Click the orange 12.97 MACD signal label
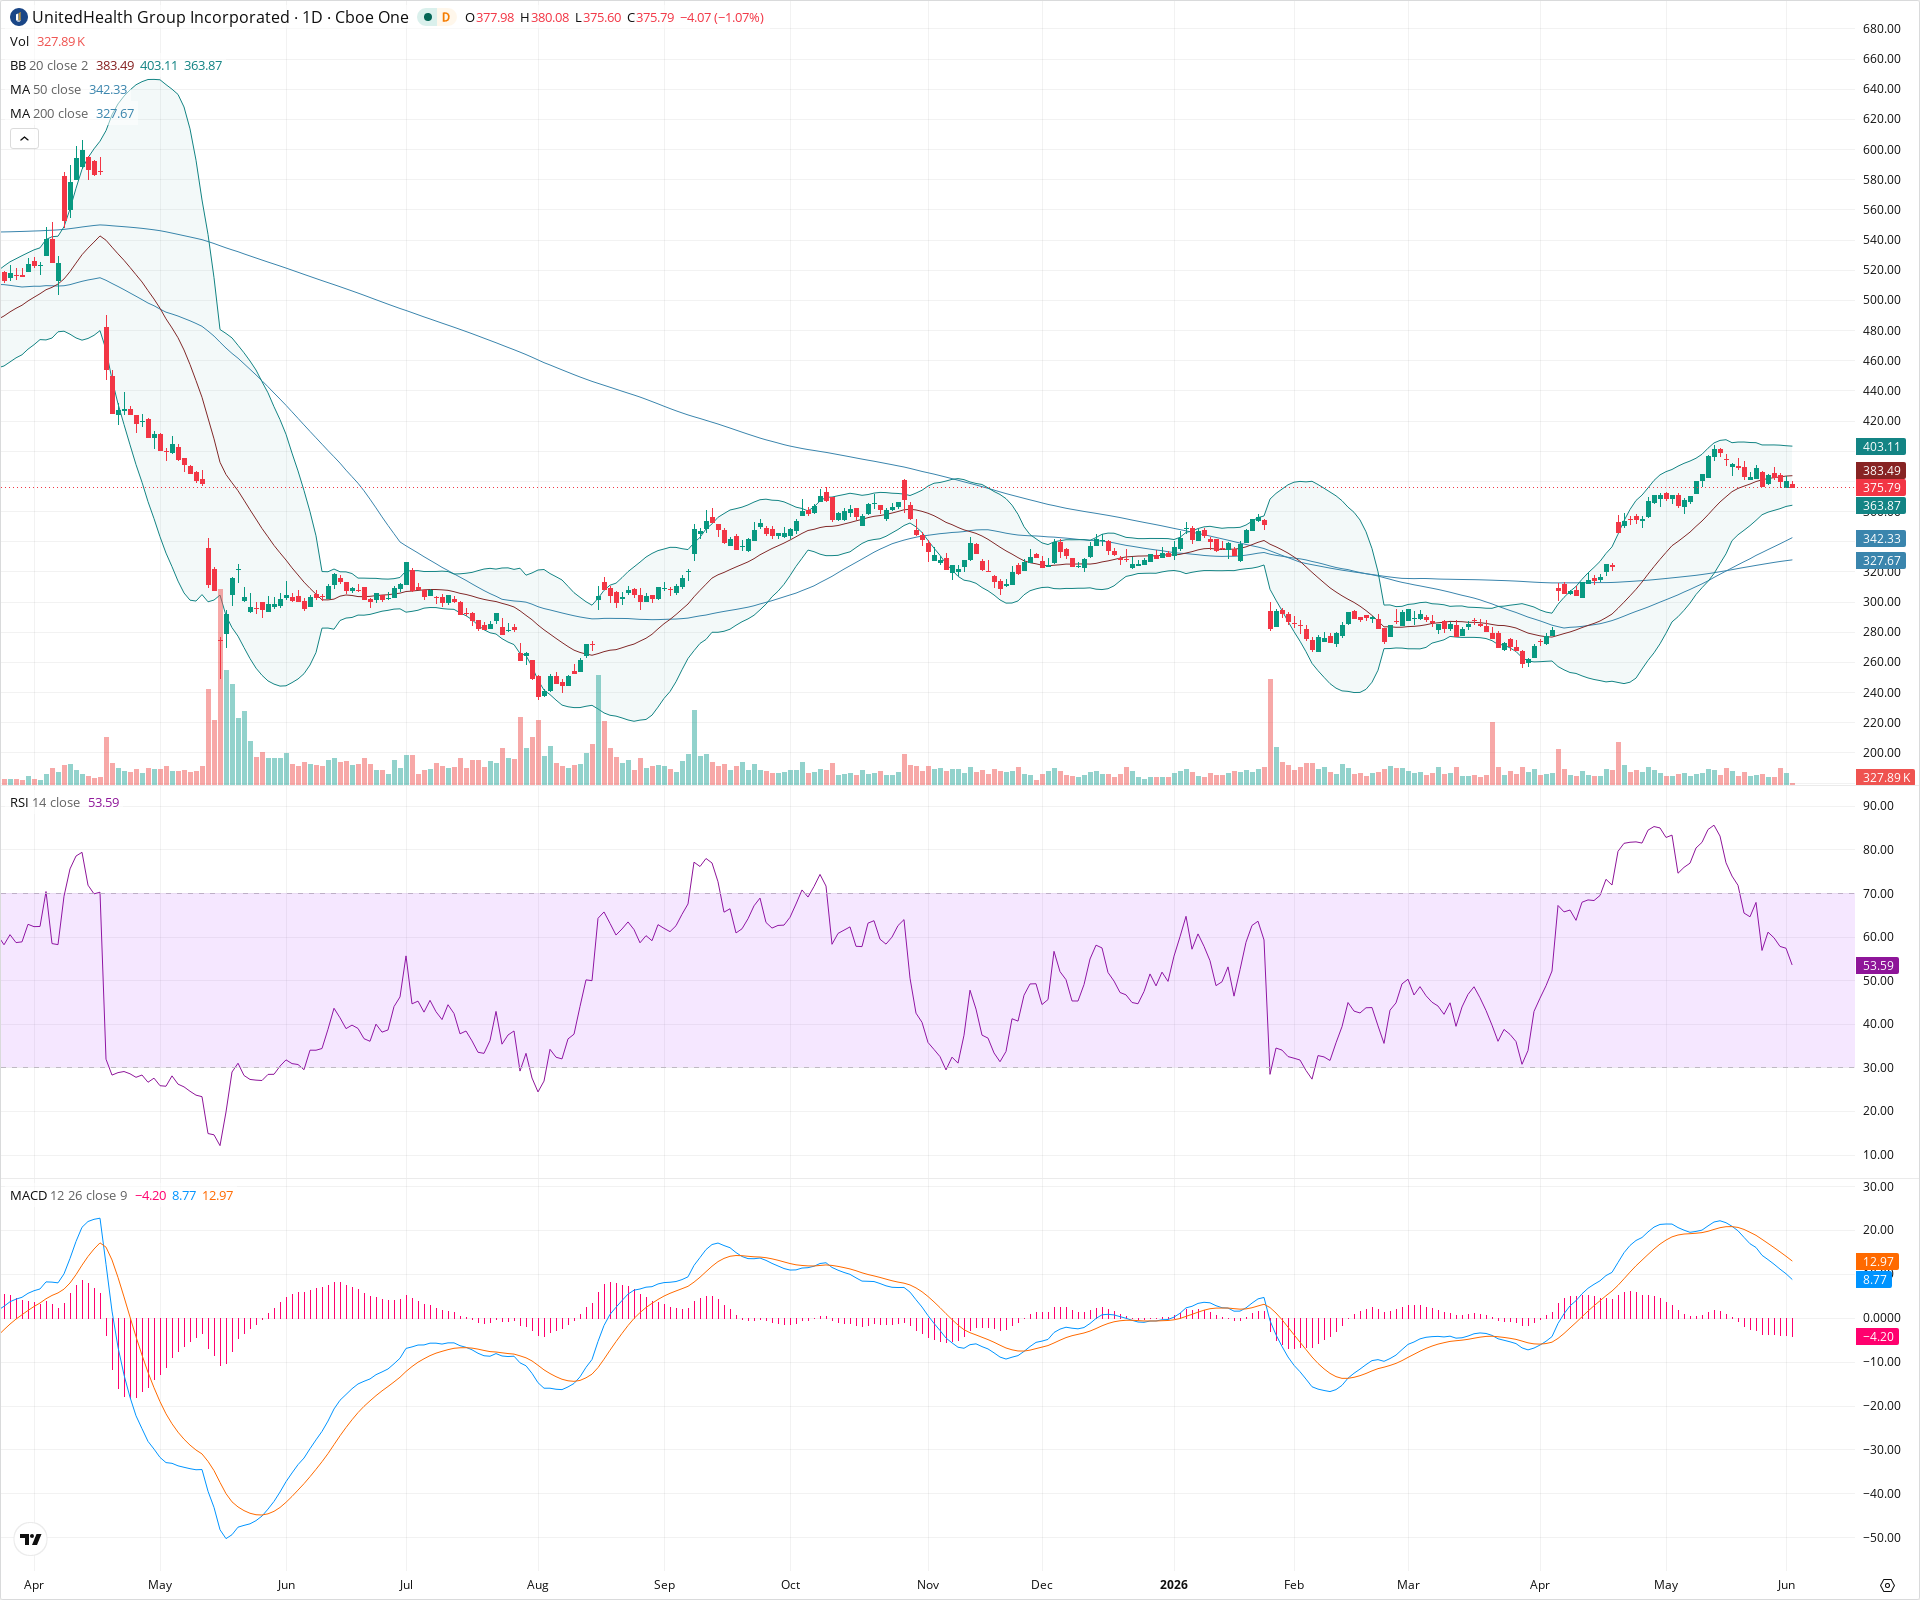This screenshot has height=1600, width=1920. 1878,1262
